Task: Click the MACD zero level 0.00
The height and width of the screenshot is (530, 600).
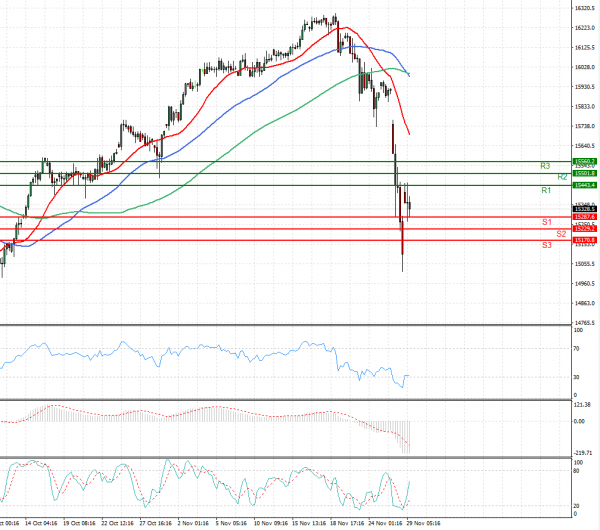Action: point(580,421)
